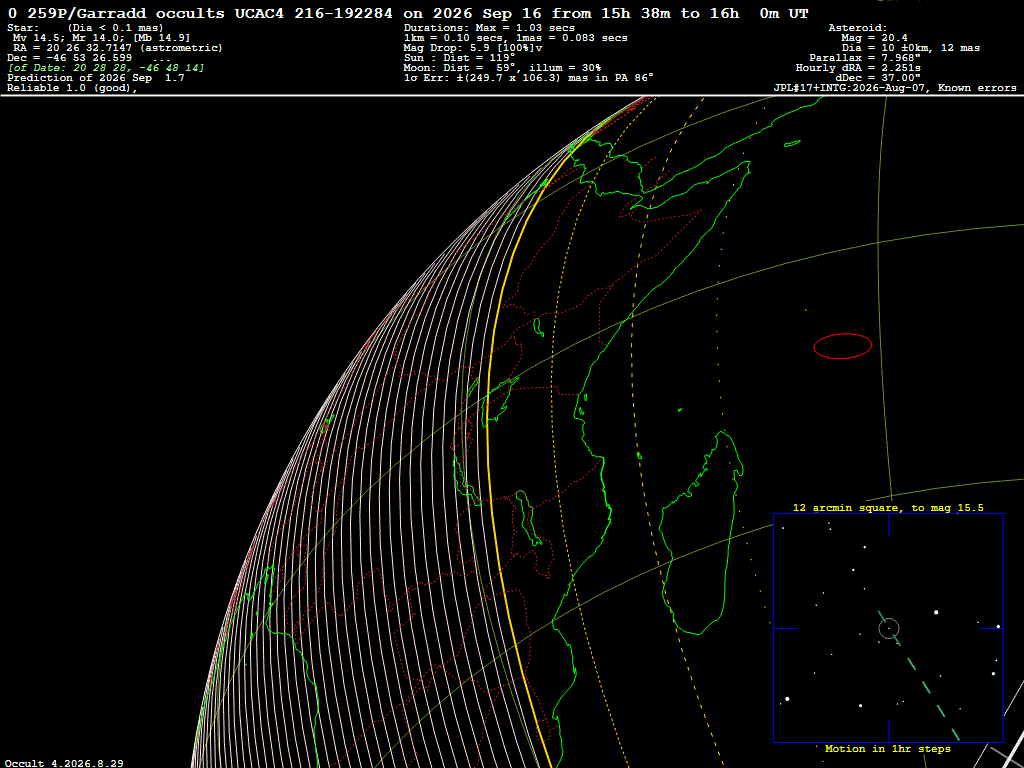Click the green dashed asteroid motion line
1024x768 pixels.
[x=920, y=676]
